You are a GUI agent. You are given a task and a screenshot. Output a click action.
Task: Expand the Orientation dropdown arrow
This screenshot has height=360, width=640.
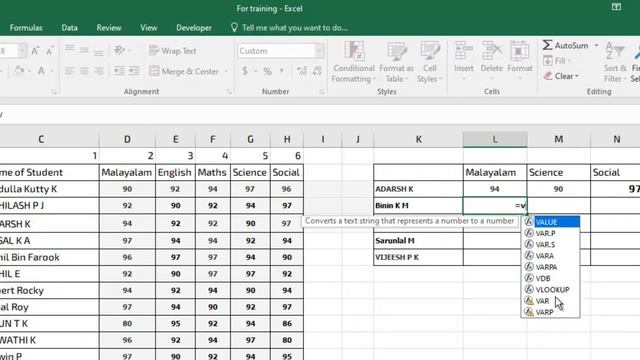pos(129,51)
